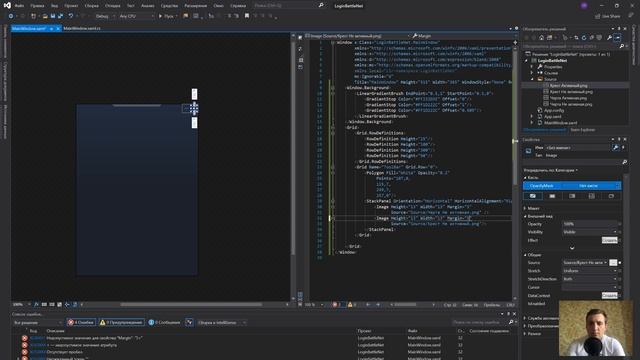
Task: Open the Отладка menu
Action: (112, 6)
